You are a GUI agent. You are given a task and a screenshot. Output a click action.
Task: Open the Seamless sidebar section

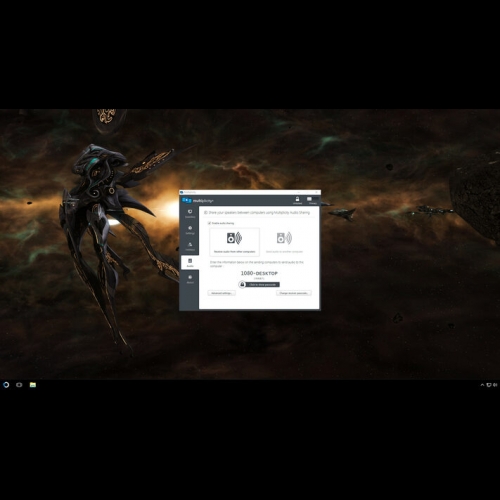pyautogui.click(x=190, y=214)
